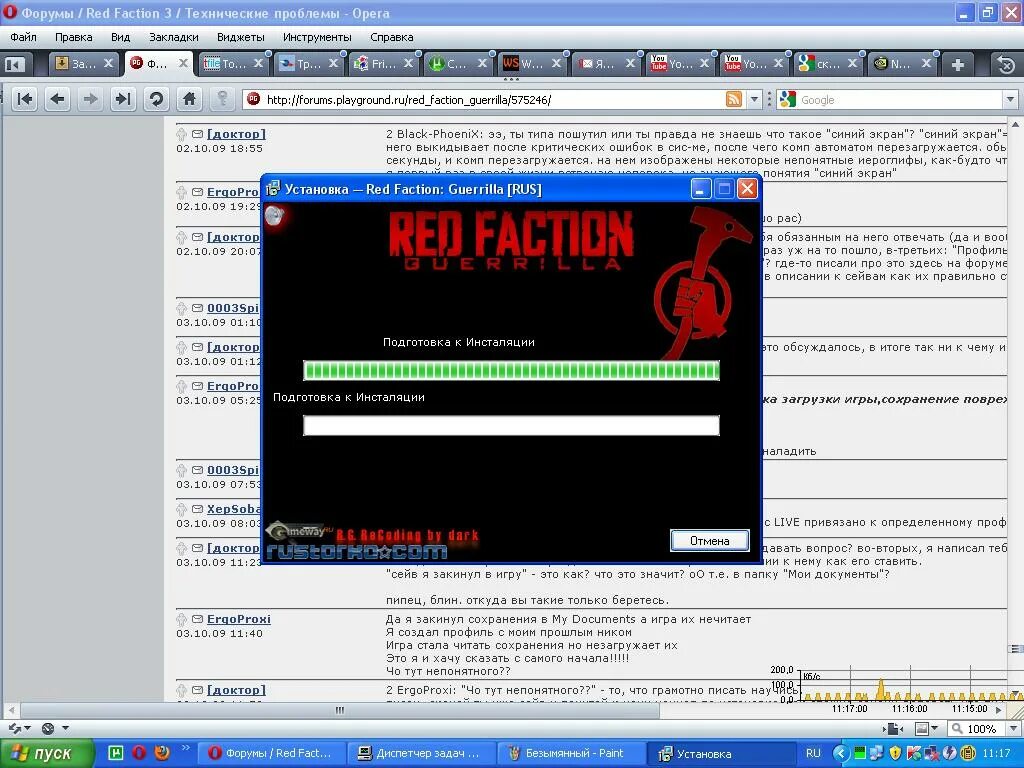Screen dimensions: 1024x768
Task: Click the Windows пуск start button
Action: (x=47, y=754)
